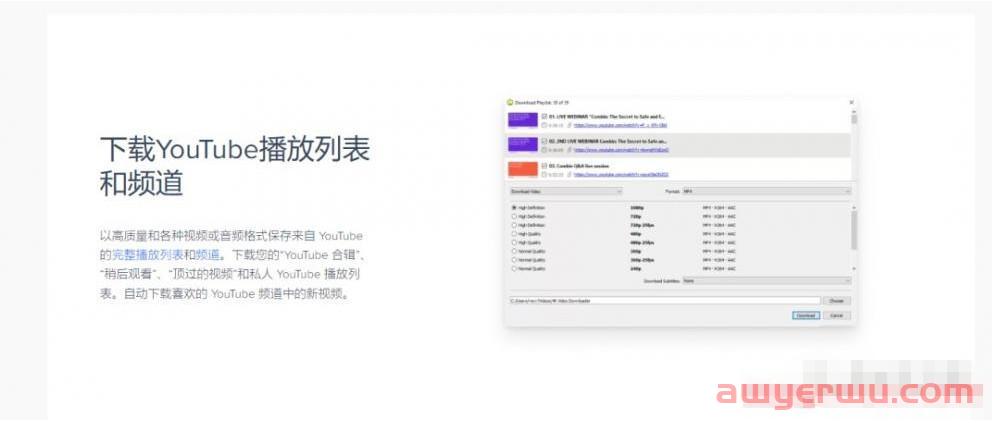Open YouTube URL of 01. LIVE WEBINAR
This screenshot has width=992, height=423.
click(x=619, y=125)
